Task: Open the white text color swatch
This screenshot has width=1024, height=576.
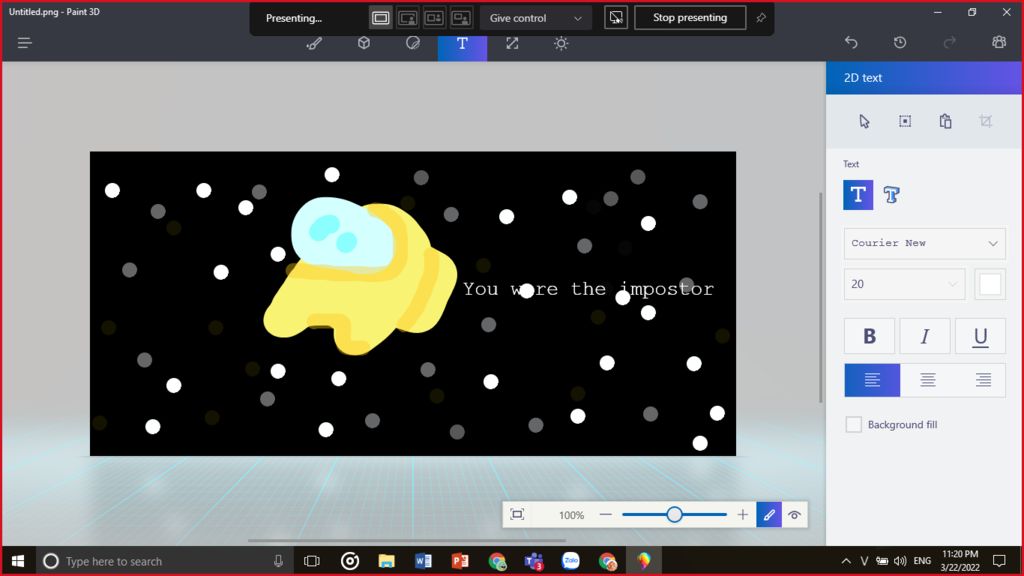Action: tap(990, 284)
